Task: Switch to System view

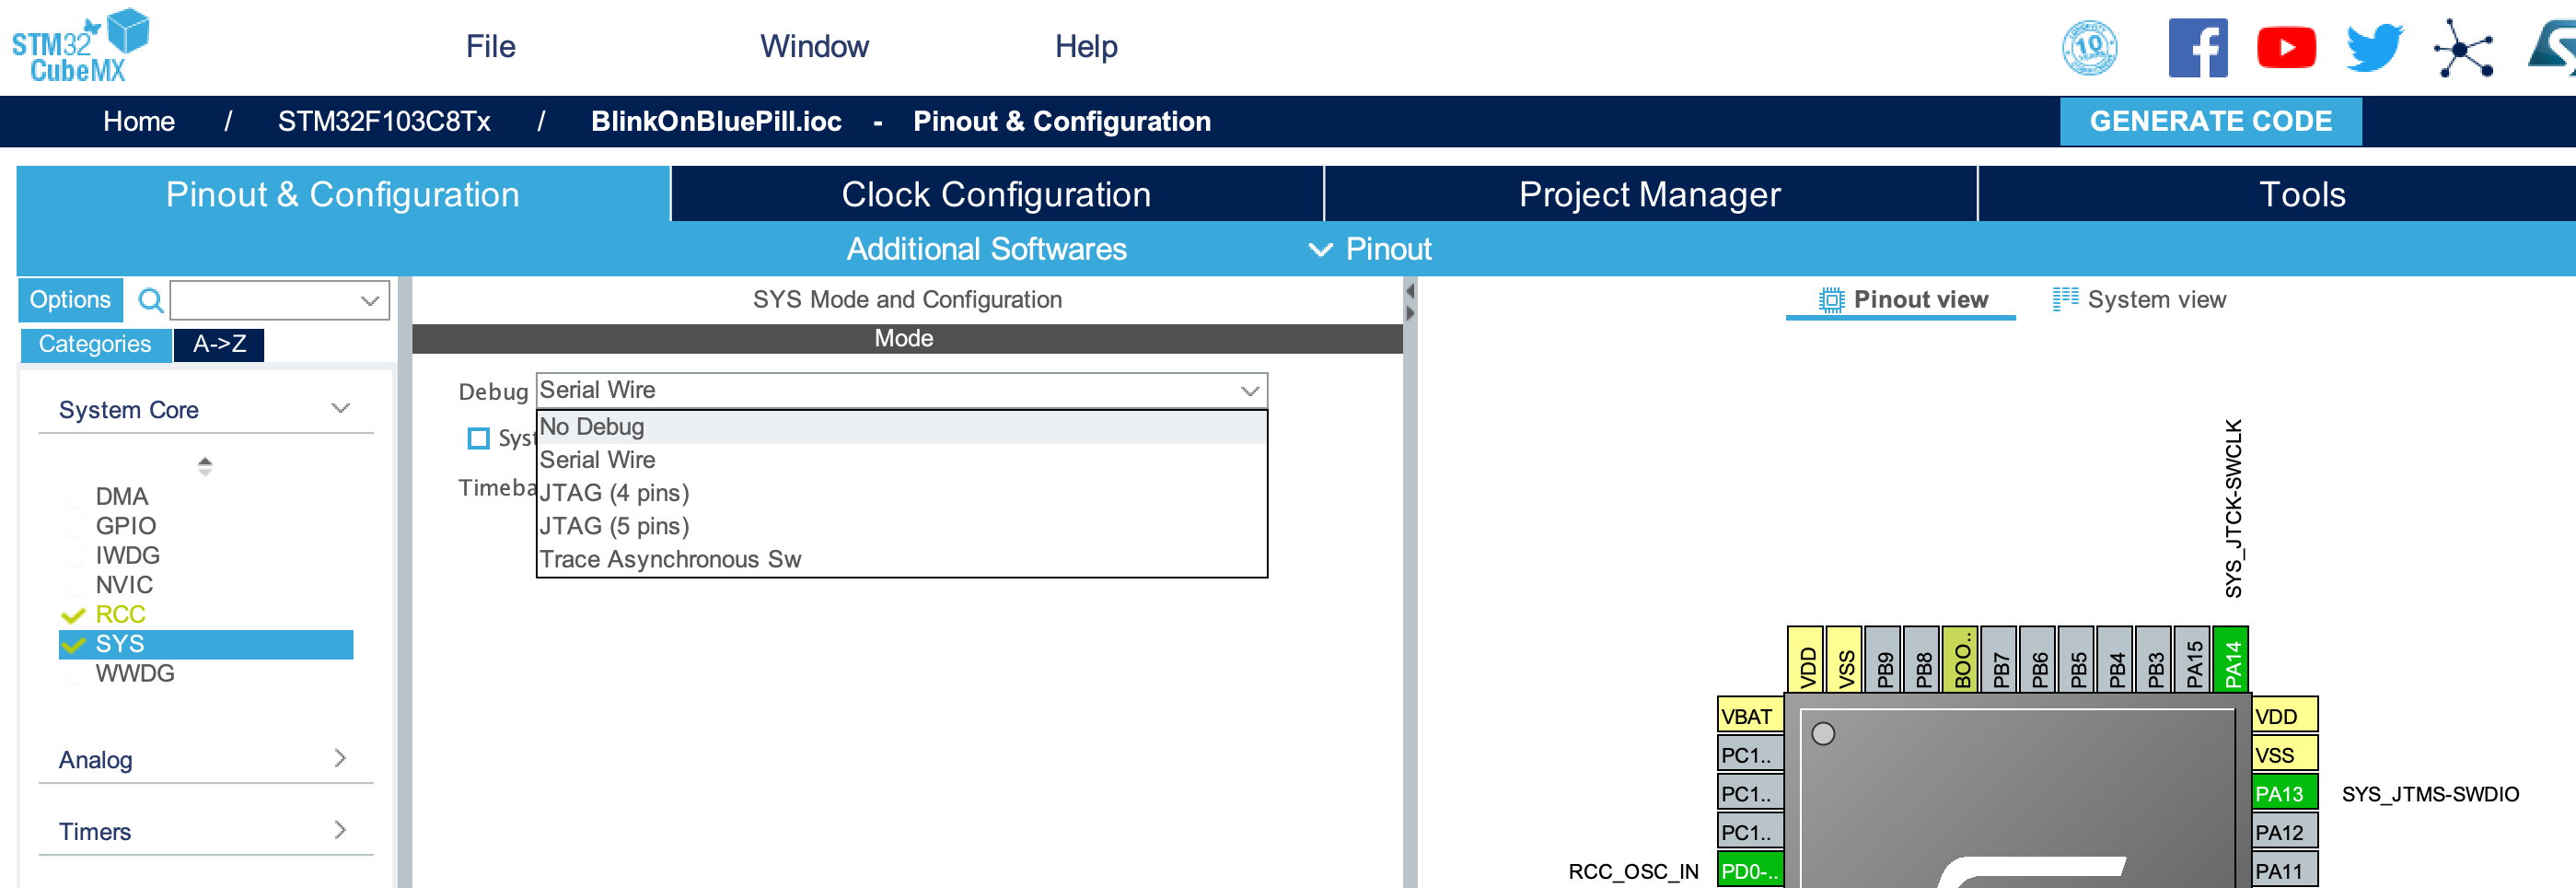Action: point(2139,300)
